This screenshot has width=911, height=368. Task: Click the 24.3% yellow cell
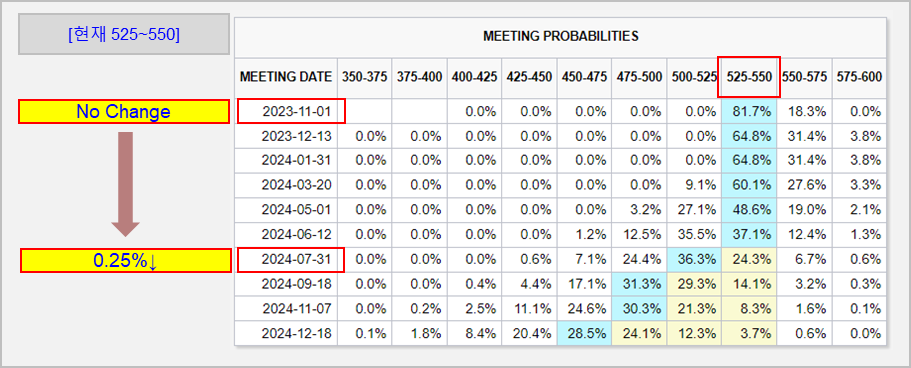point(749,259)
